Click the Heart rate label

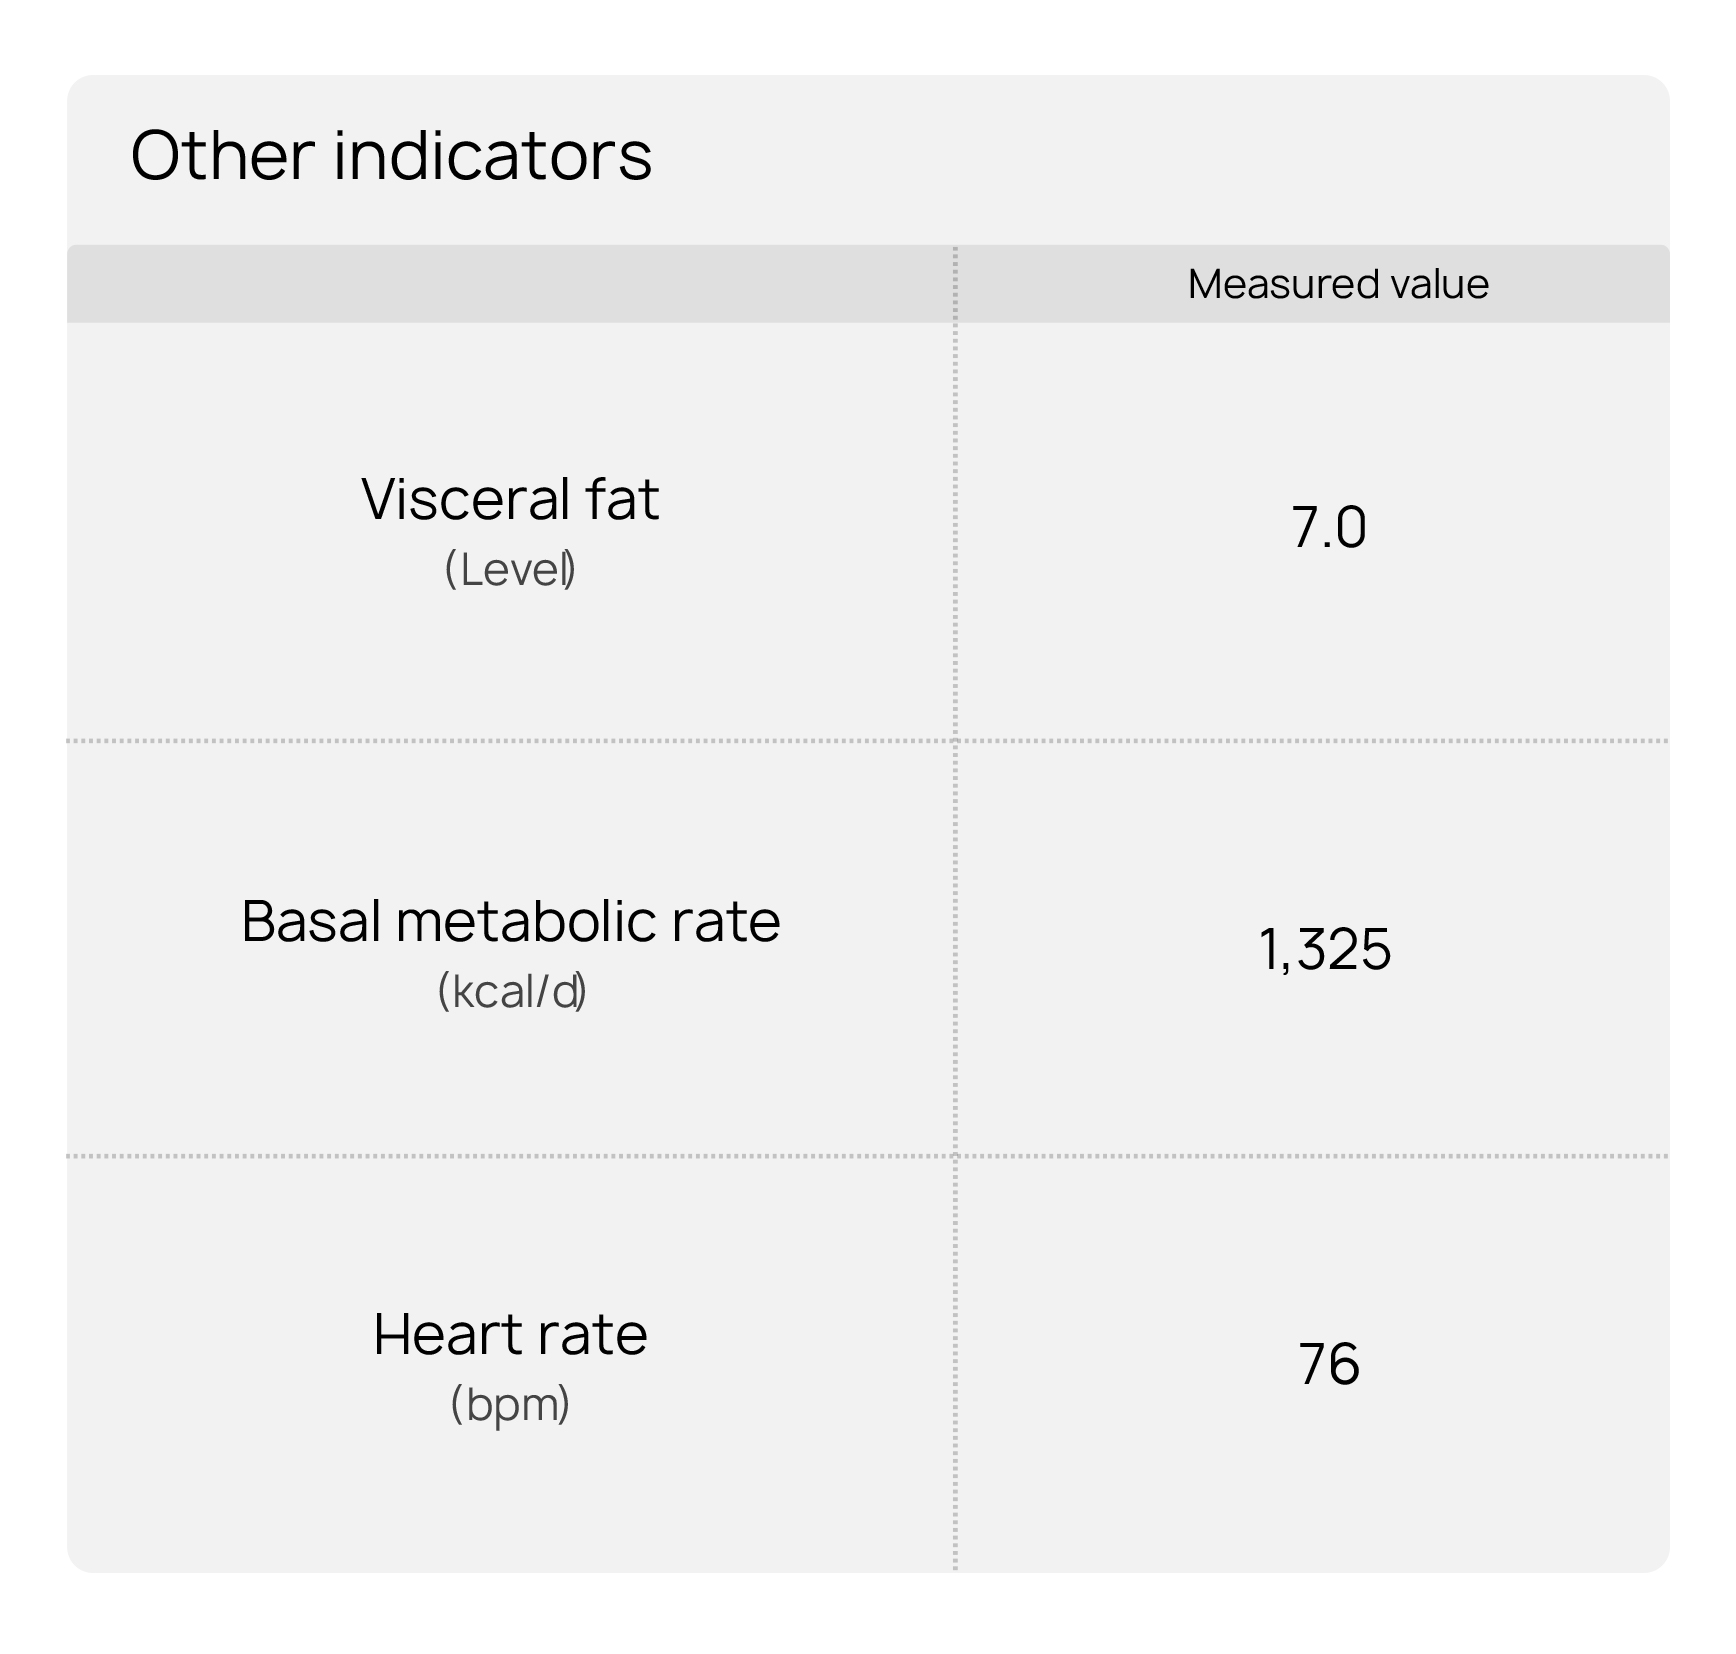pyautogui.click(x=510, y=1334)
